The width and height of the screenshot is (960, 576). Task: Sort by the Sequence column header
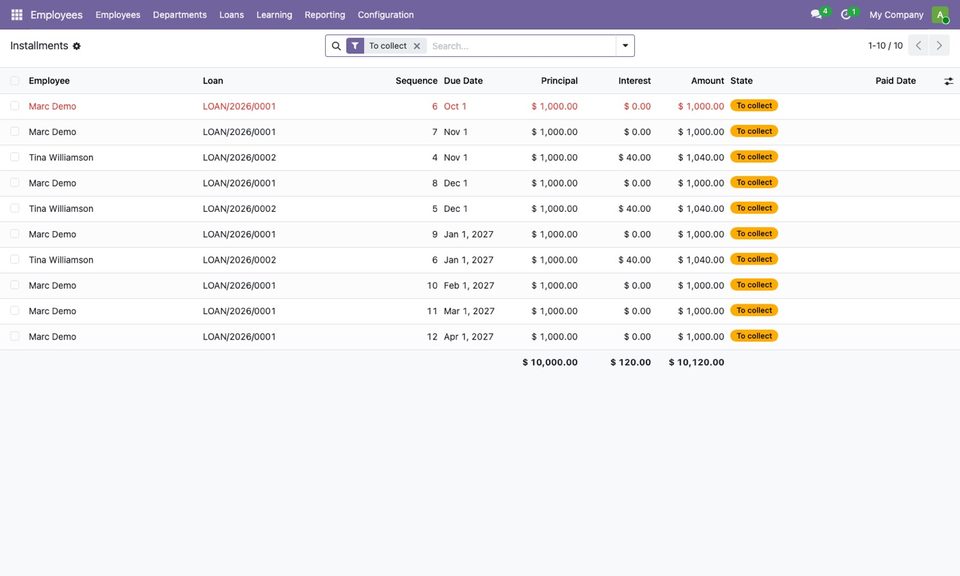(416, 81)
